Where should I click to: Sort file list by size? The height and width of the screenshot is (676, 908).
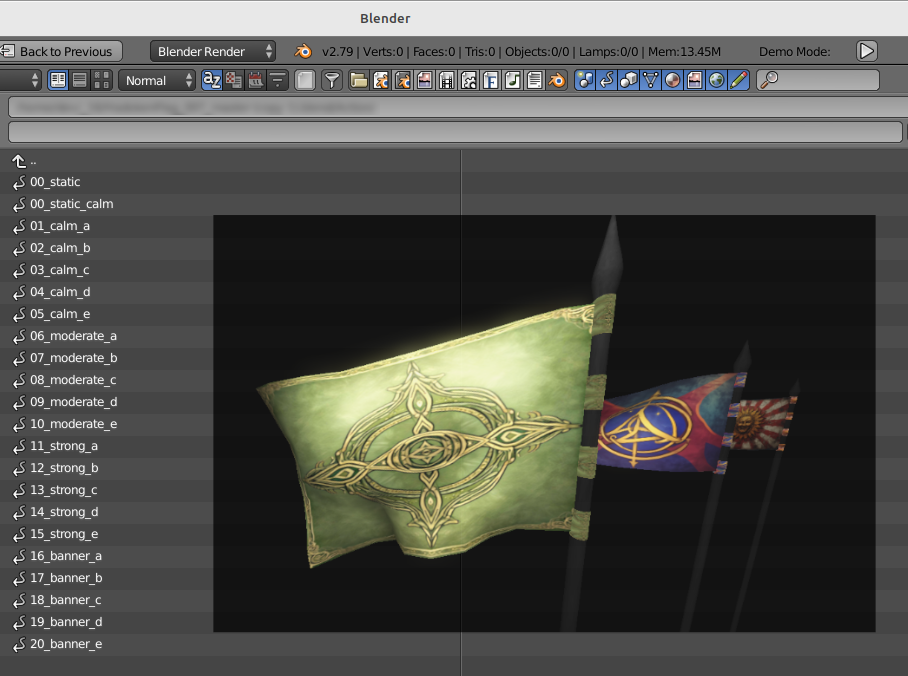pyautogui.click(x=277, y=80)
